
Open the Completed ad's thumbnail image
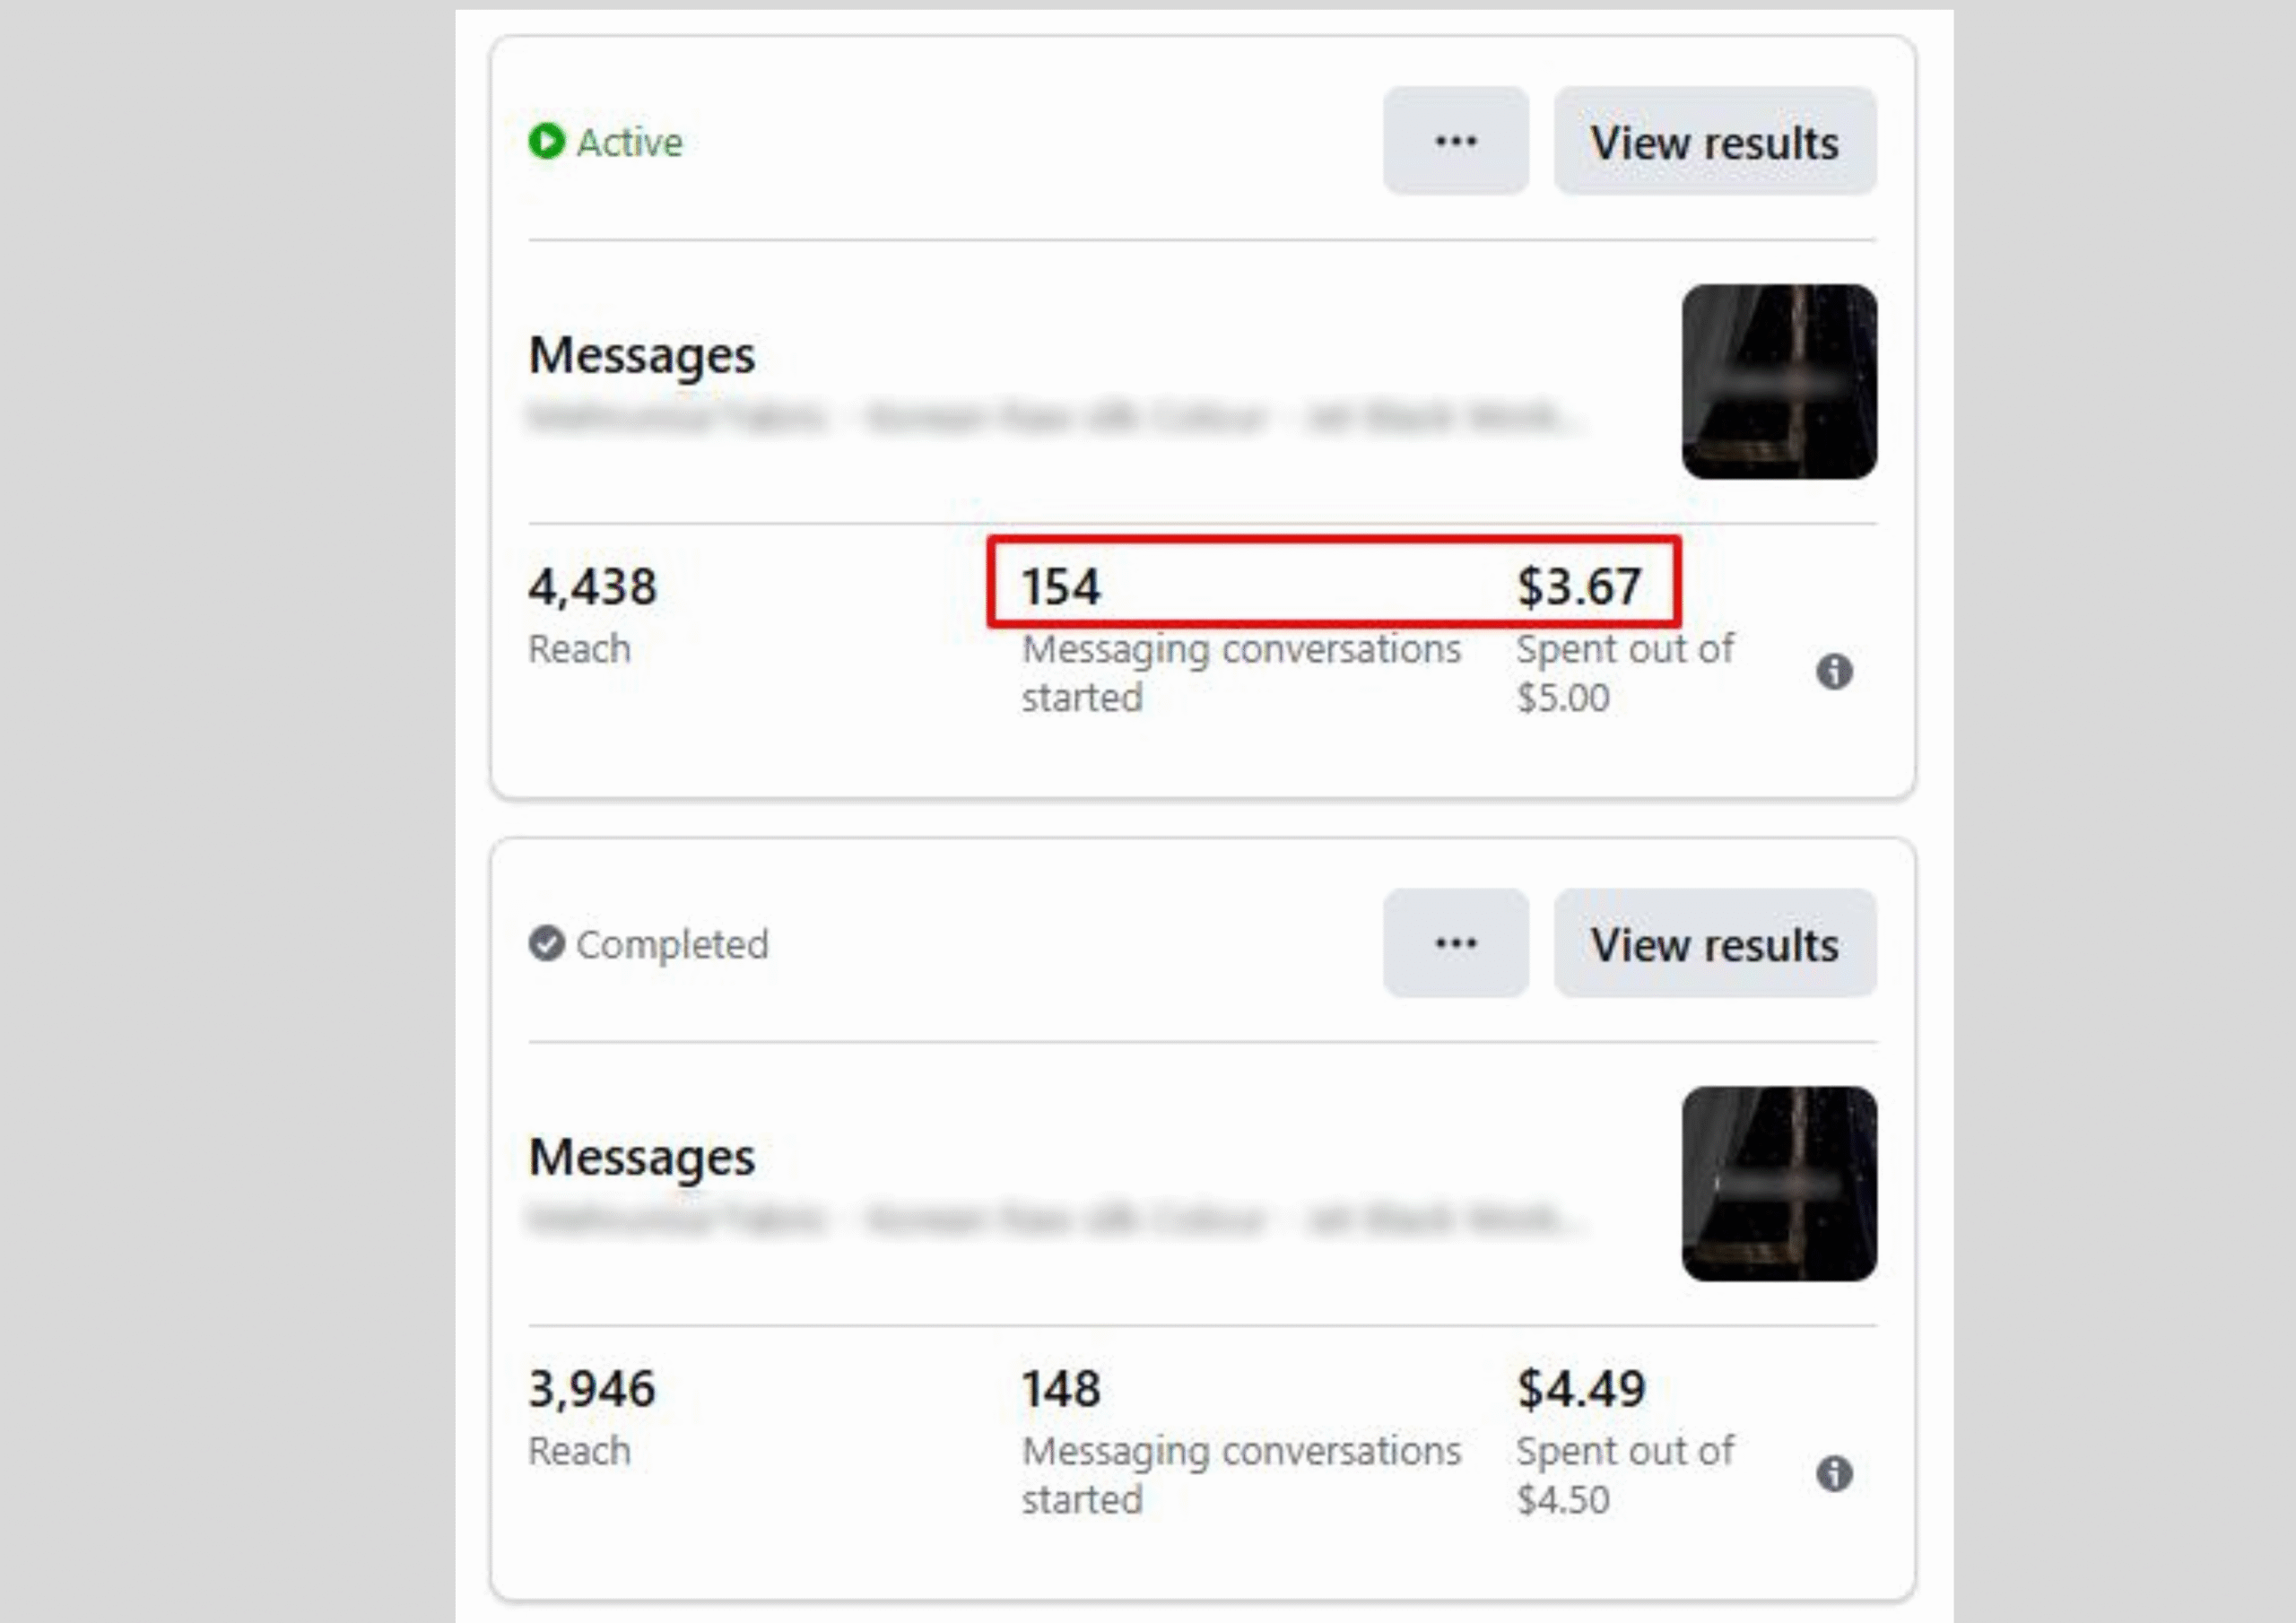pos(1779,1183)
